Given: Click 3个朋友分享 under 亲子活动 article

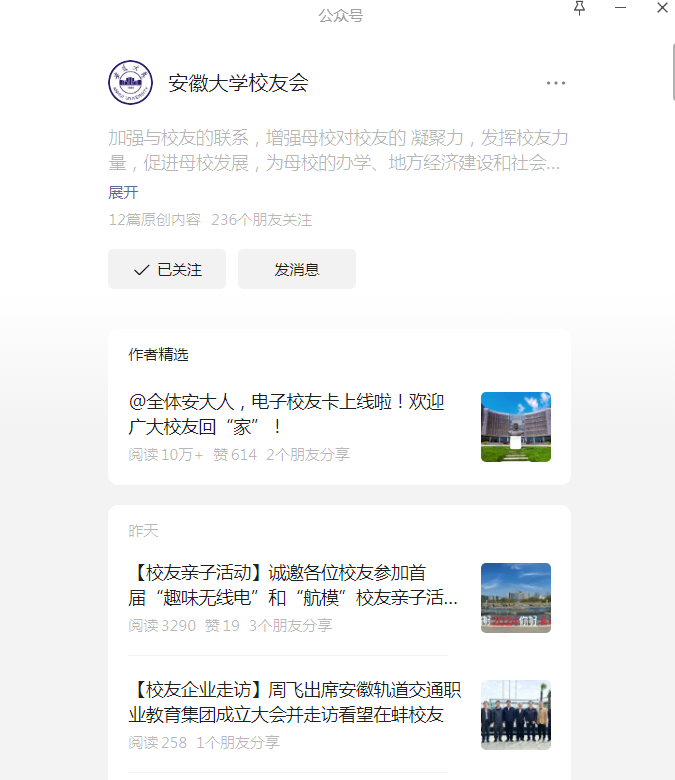Looking at the screenshot, I should tap(290, 625).
